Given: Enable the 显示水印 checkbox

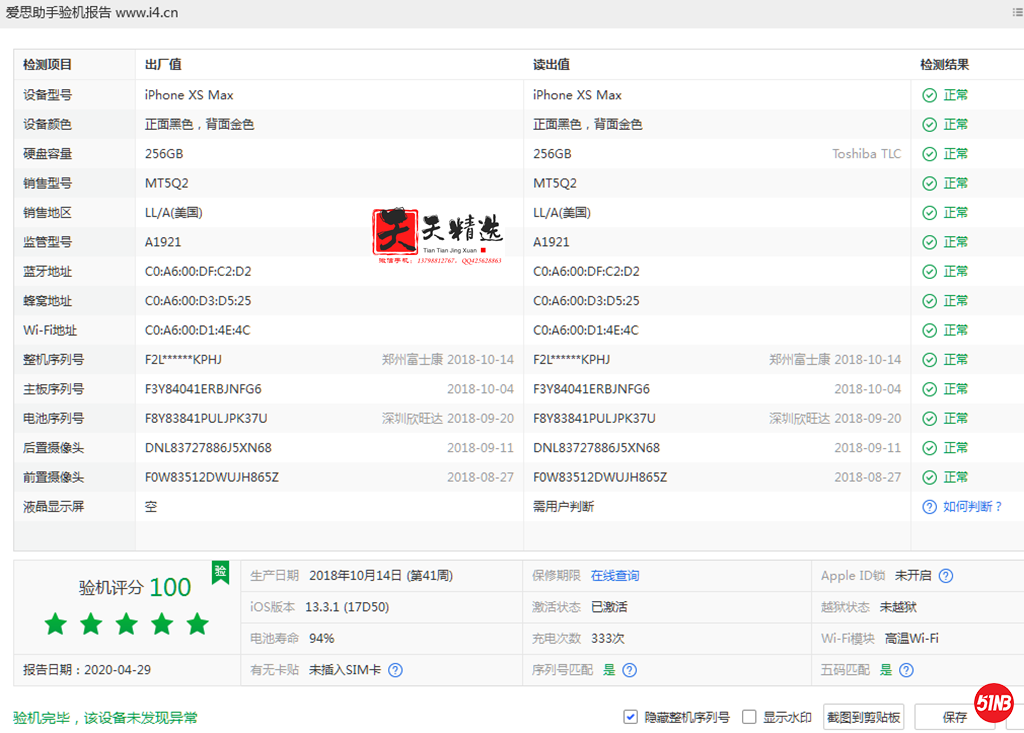Looking at the screenshot, I should (x=749, y=717).
